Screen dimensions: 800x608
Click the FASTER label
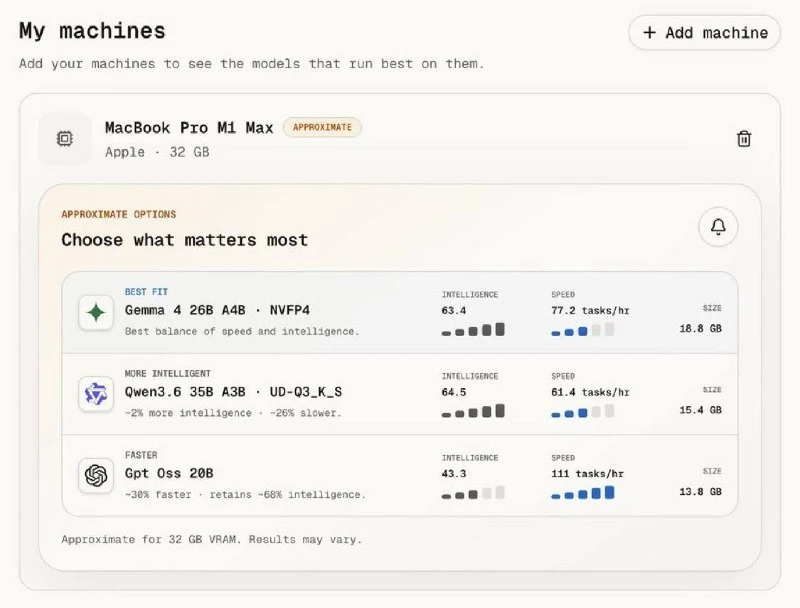[141, 455]
